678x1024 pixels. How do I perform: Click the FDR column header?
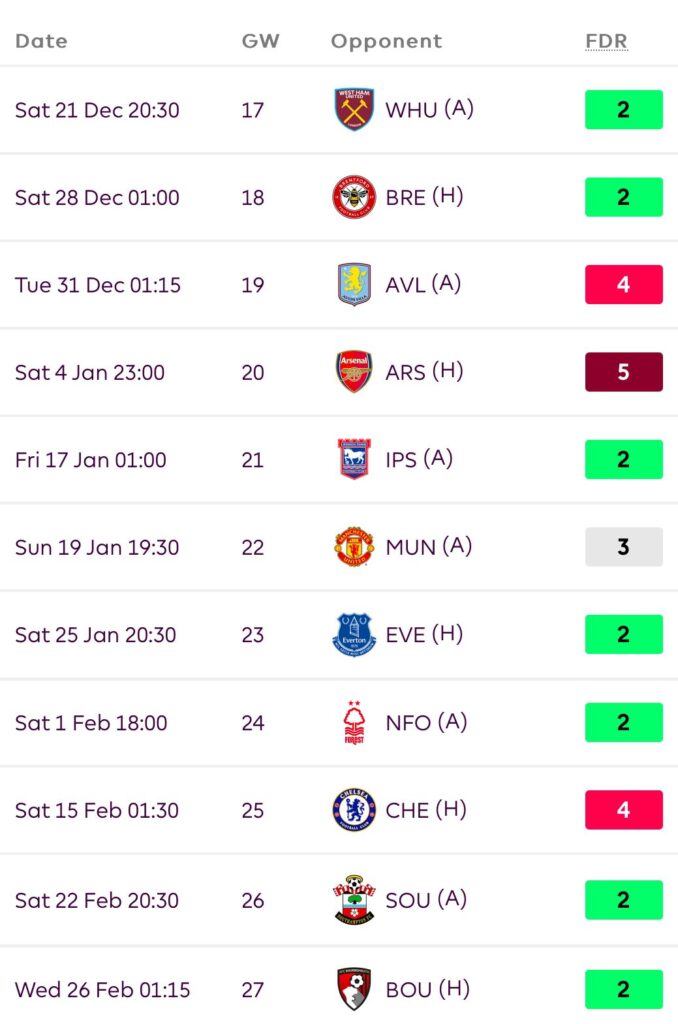point(606,41)
